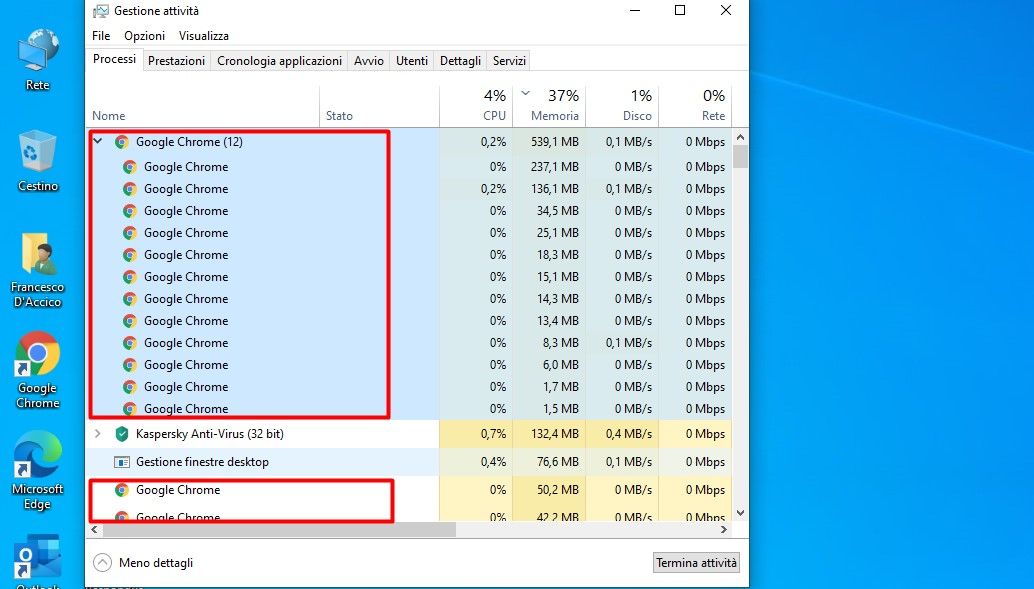Click vertical scrollbar up arrow

click(x=741, y=138)
